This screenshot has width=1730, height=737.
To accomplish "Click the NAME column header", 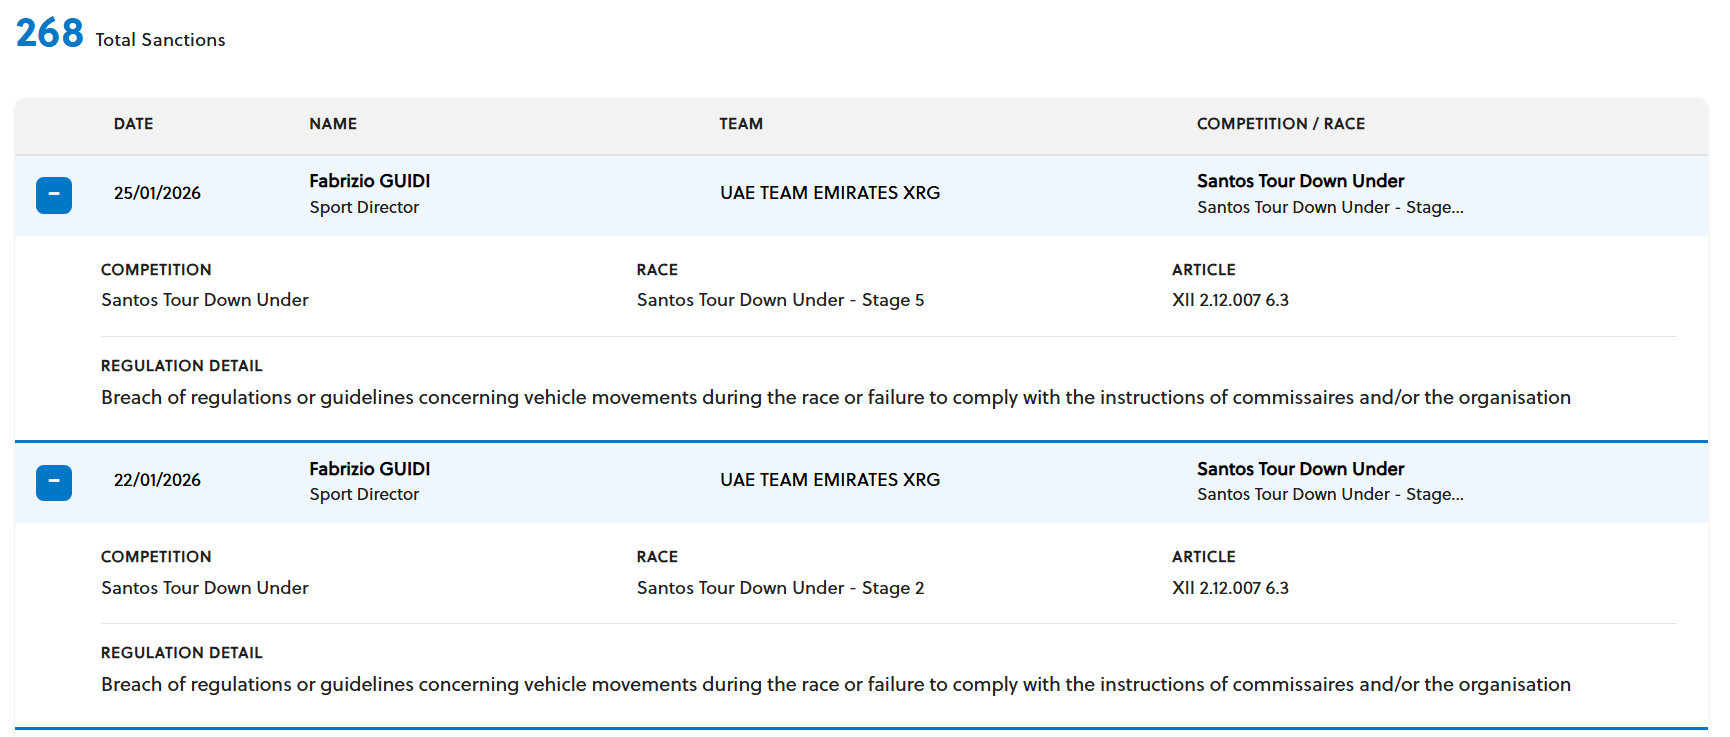I will pyautogui.click(x=333, y=124).
